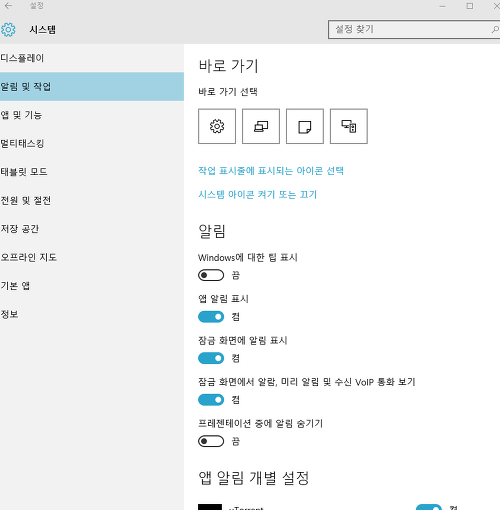This screenshot has height=510, width=500.
Task: Click '시스템 아이콘 켜기 또는 끄기' link
Action: tap(258, 194)
